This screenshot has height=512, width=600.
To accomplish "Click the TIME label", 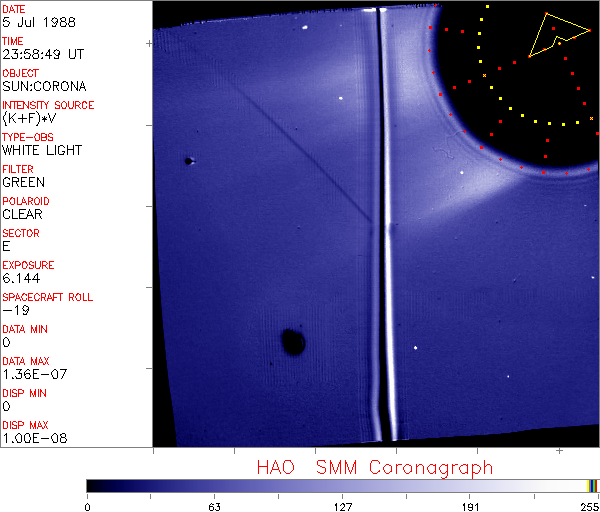I will [13, 41].
